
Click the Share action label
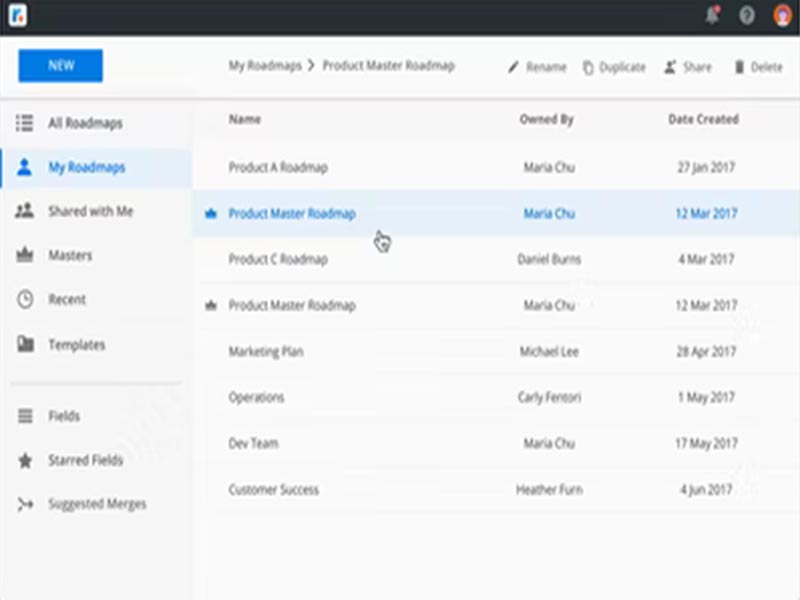point(697,67)
